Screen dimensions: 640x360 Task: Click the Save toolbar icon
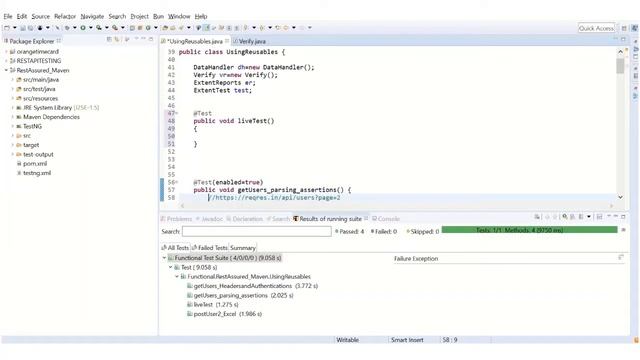(x=23, y=28)
